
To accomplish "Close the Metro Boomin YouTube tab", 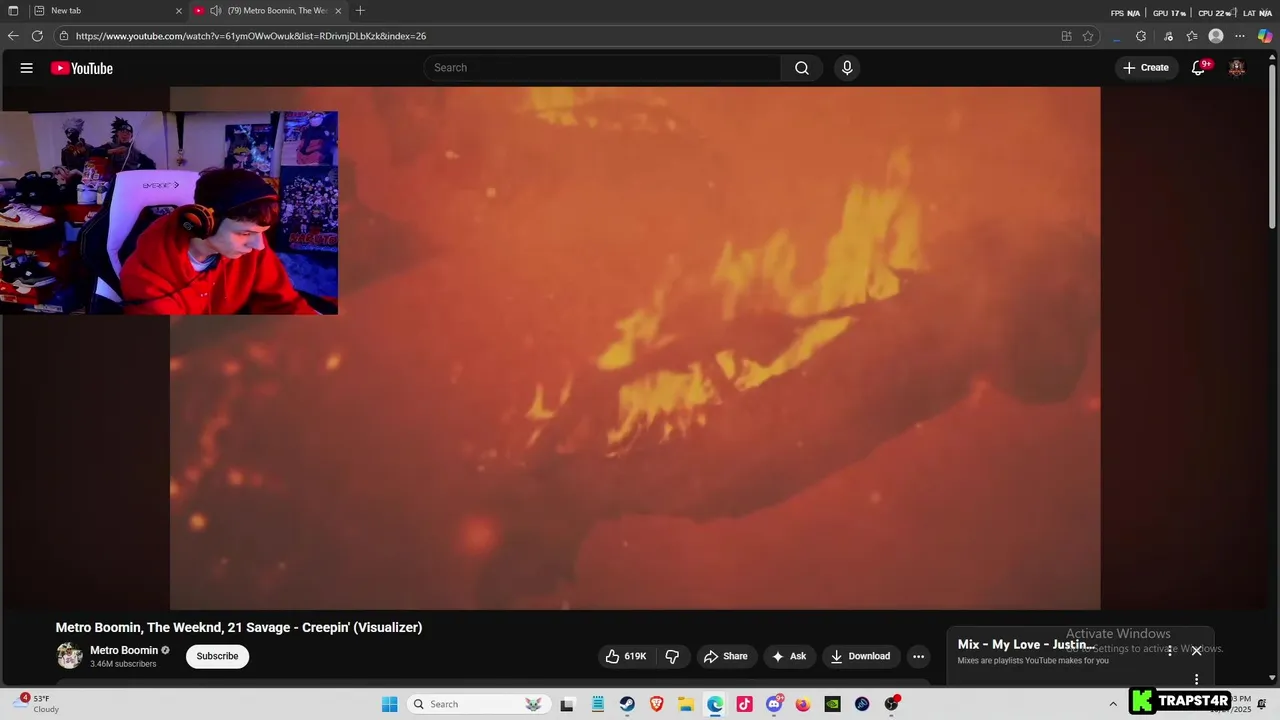I will pos(338,11).
